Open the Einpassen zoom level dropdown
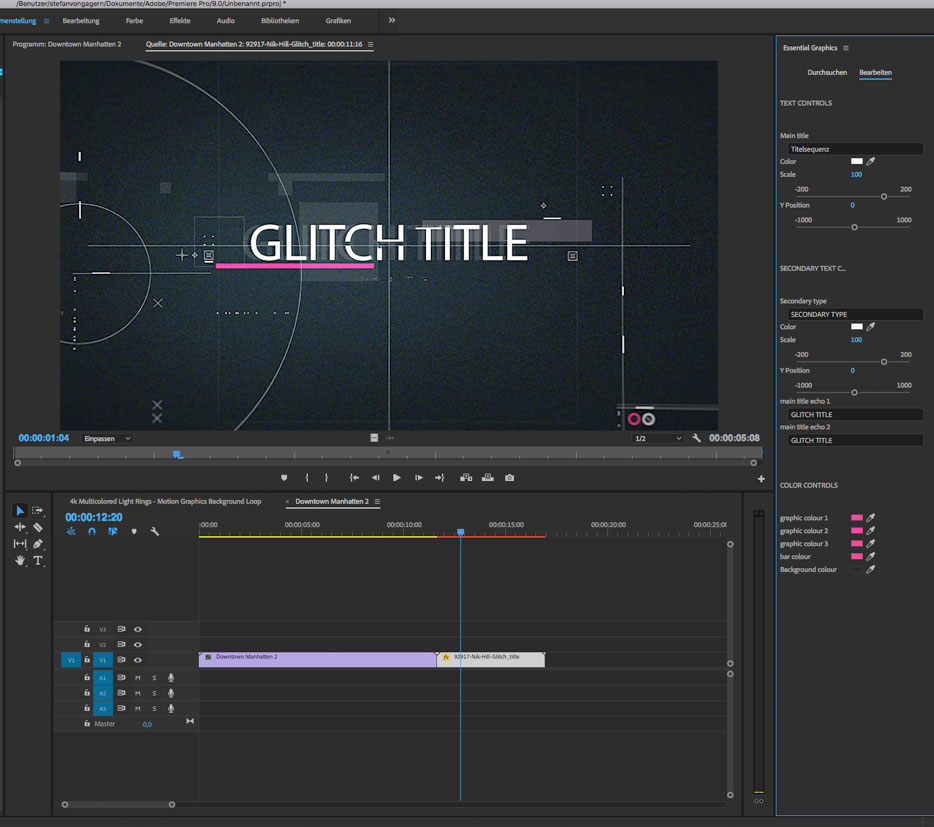934x827 pixels. click(x=107, y=439)
